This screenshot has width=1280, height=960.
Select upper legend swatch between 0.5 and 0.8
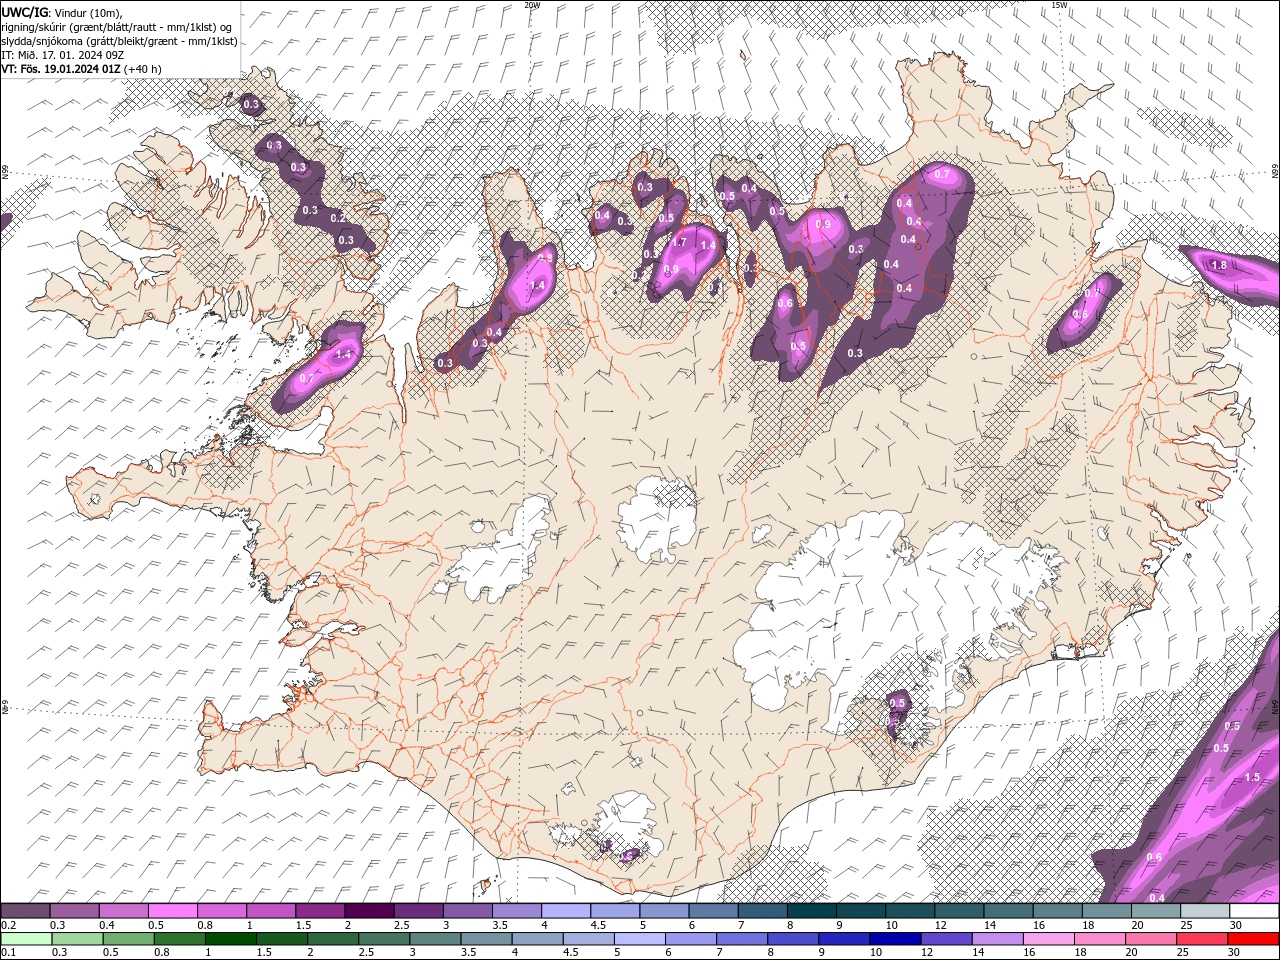pos(173,911)
